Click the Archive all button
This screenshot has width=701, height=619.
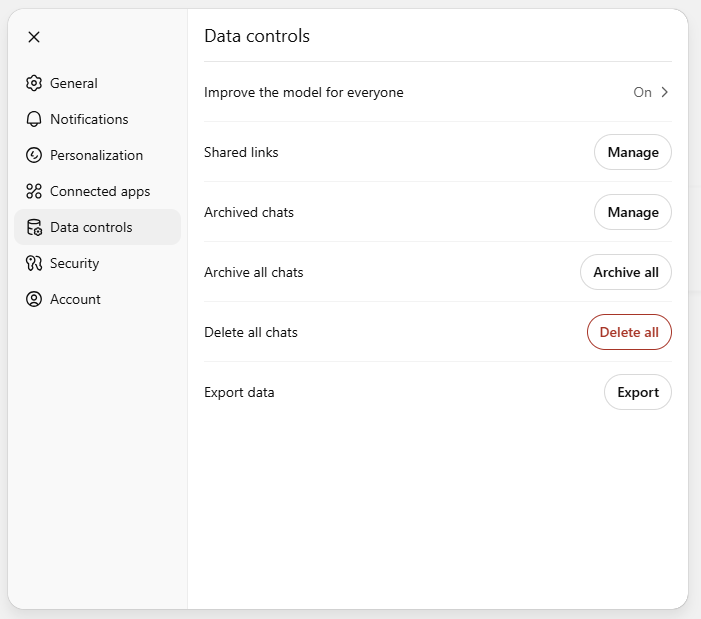point(625,272)
